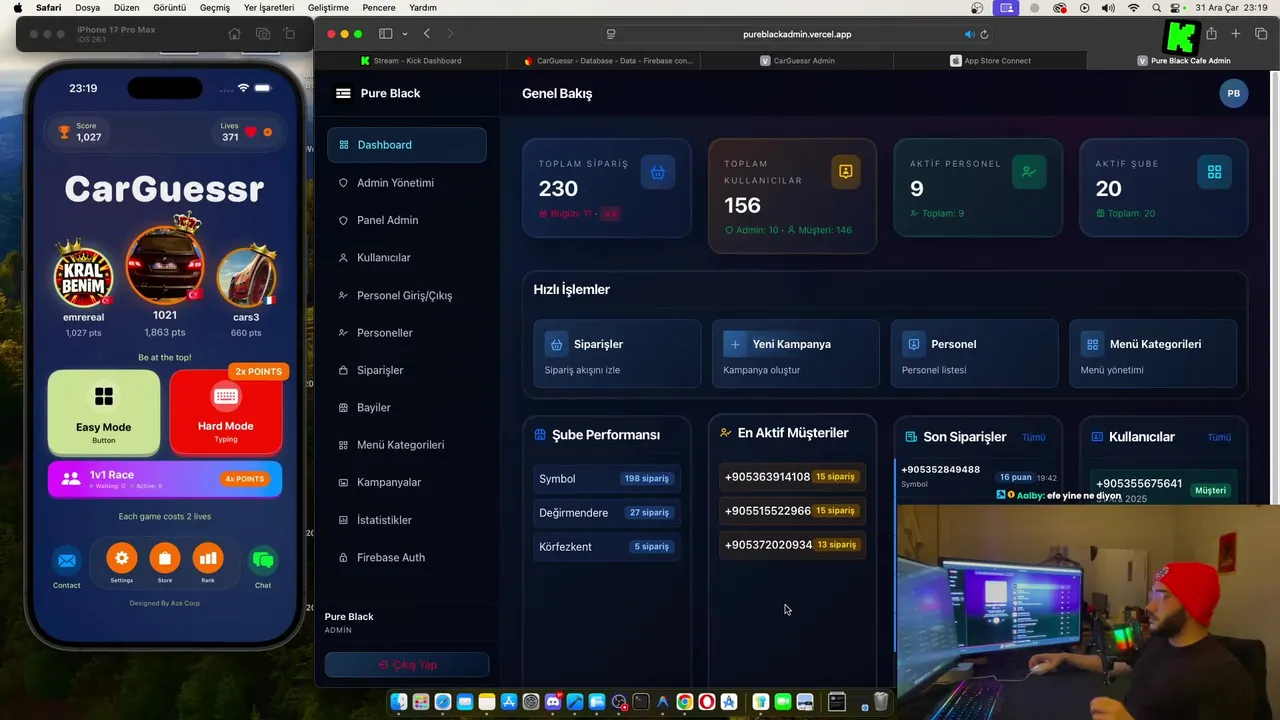Open the Dashboard sidebar item

click(406, 145)
